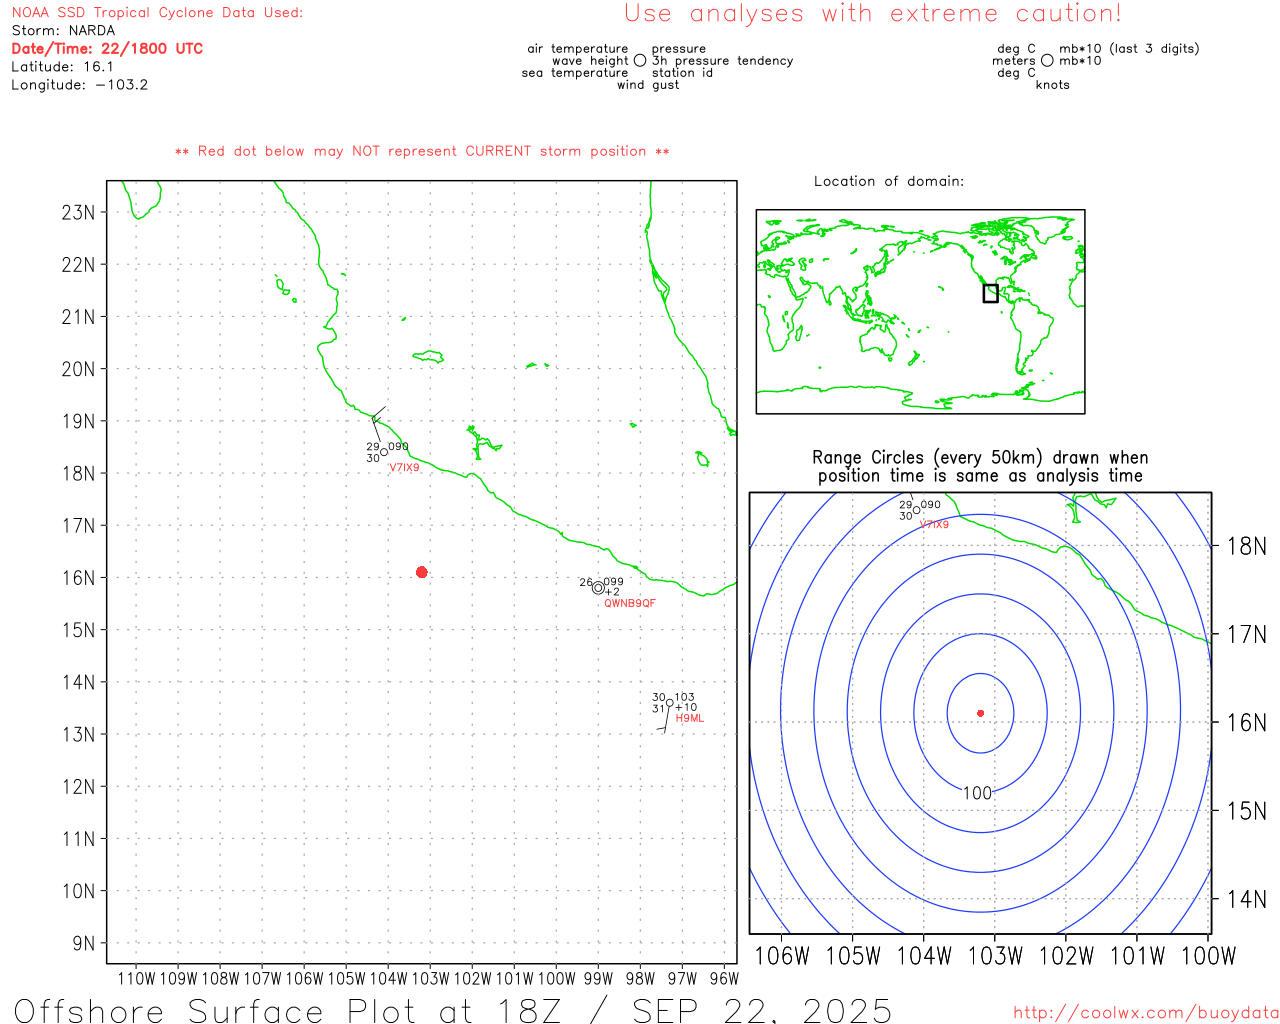Open the world map domain inset
The height and width of the screenshot is (1024, 1280).
tap(920, 312)
